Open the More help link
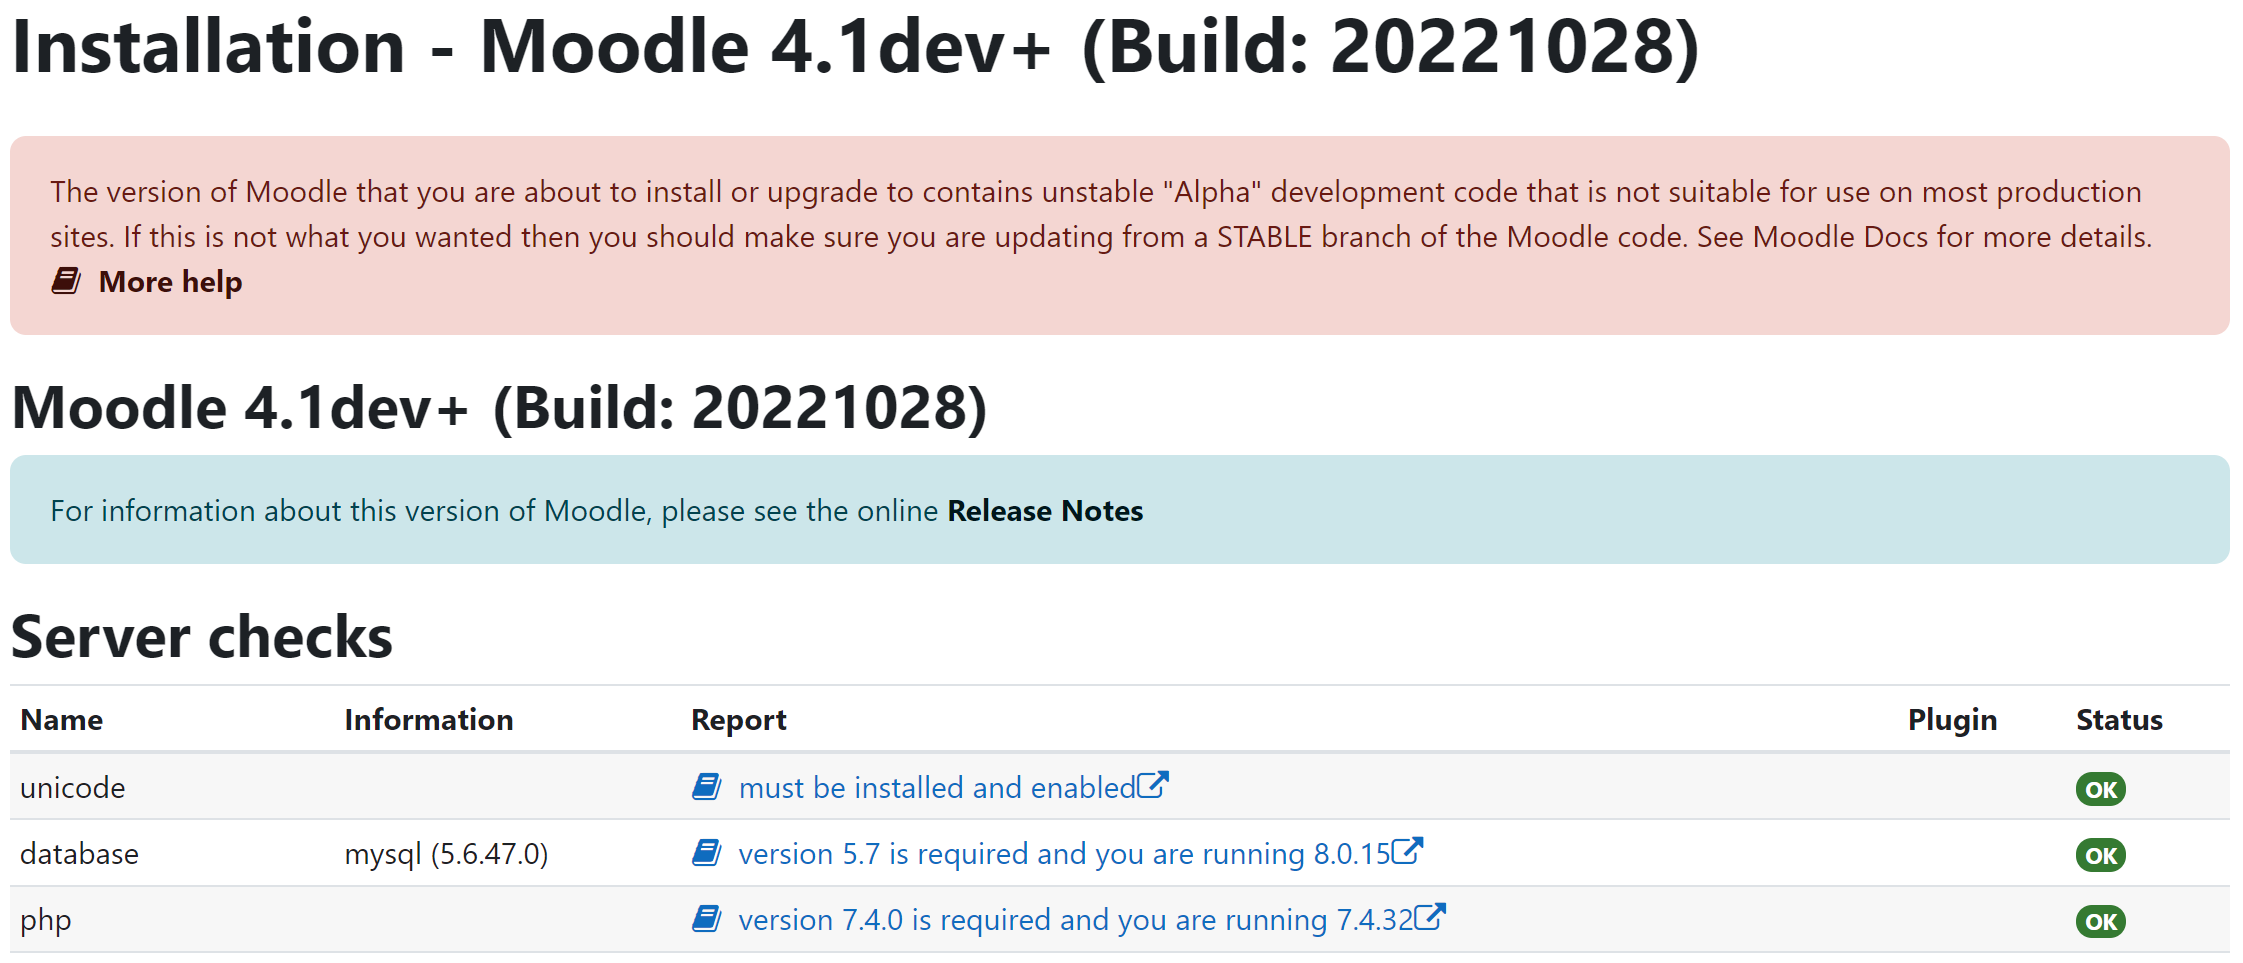This screenshot has width=2243, height=963. (170, 282)
